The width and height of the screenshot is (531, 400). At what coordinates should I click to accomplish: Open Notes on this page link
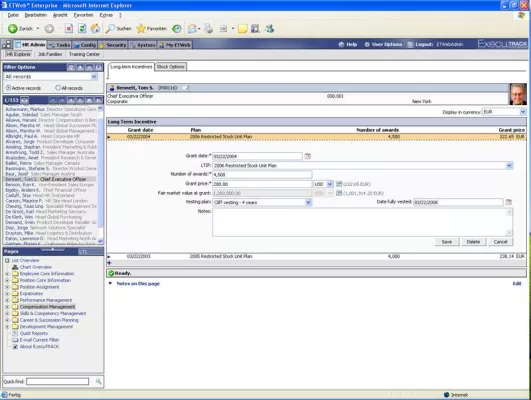tap(138, 283)
